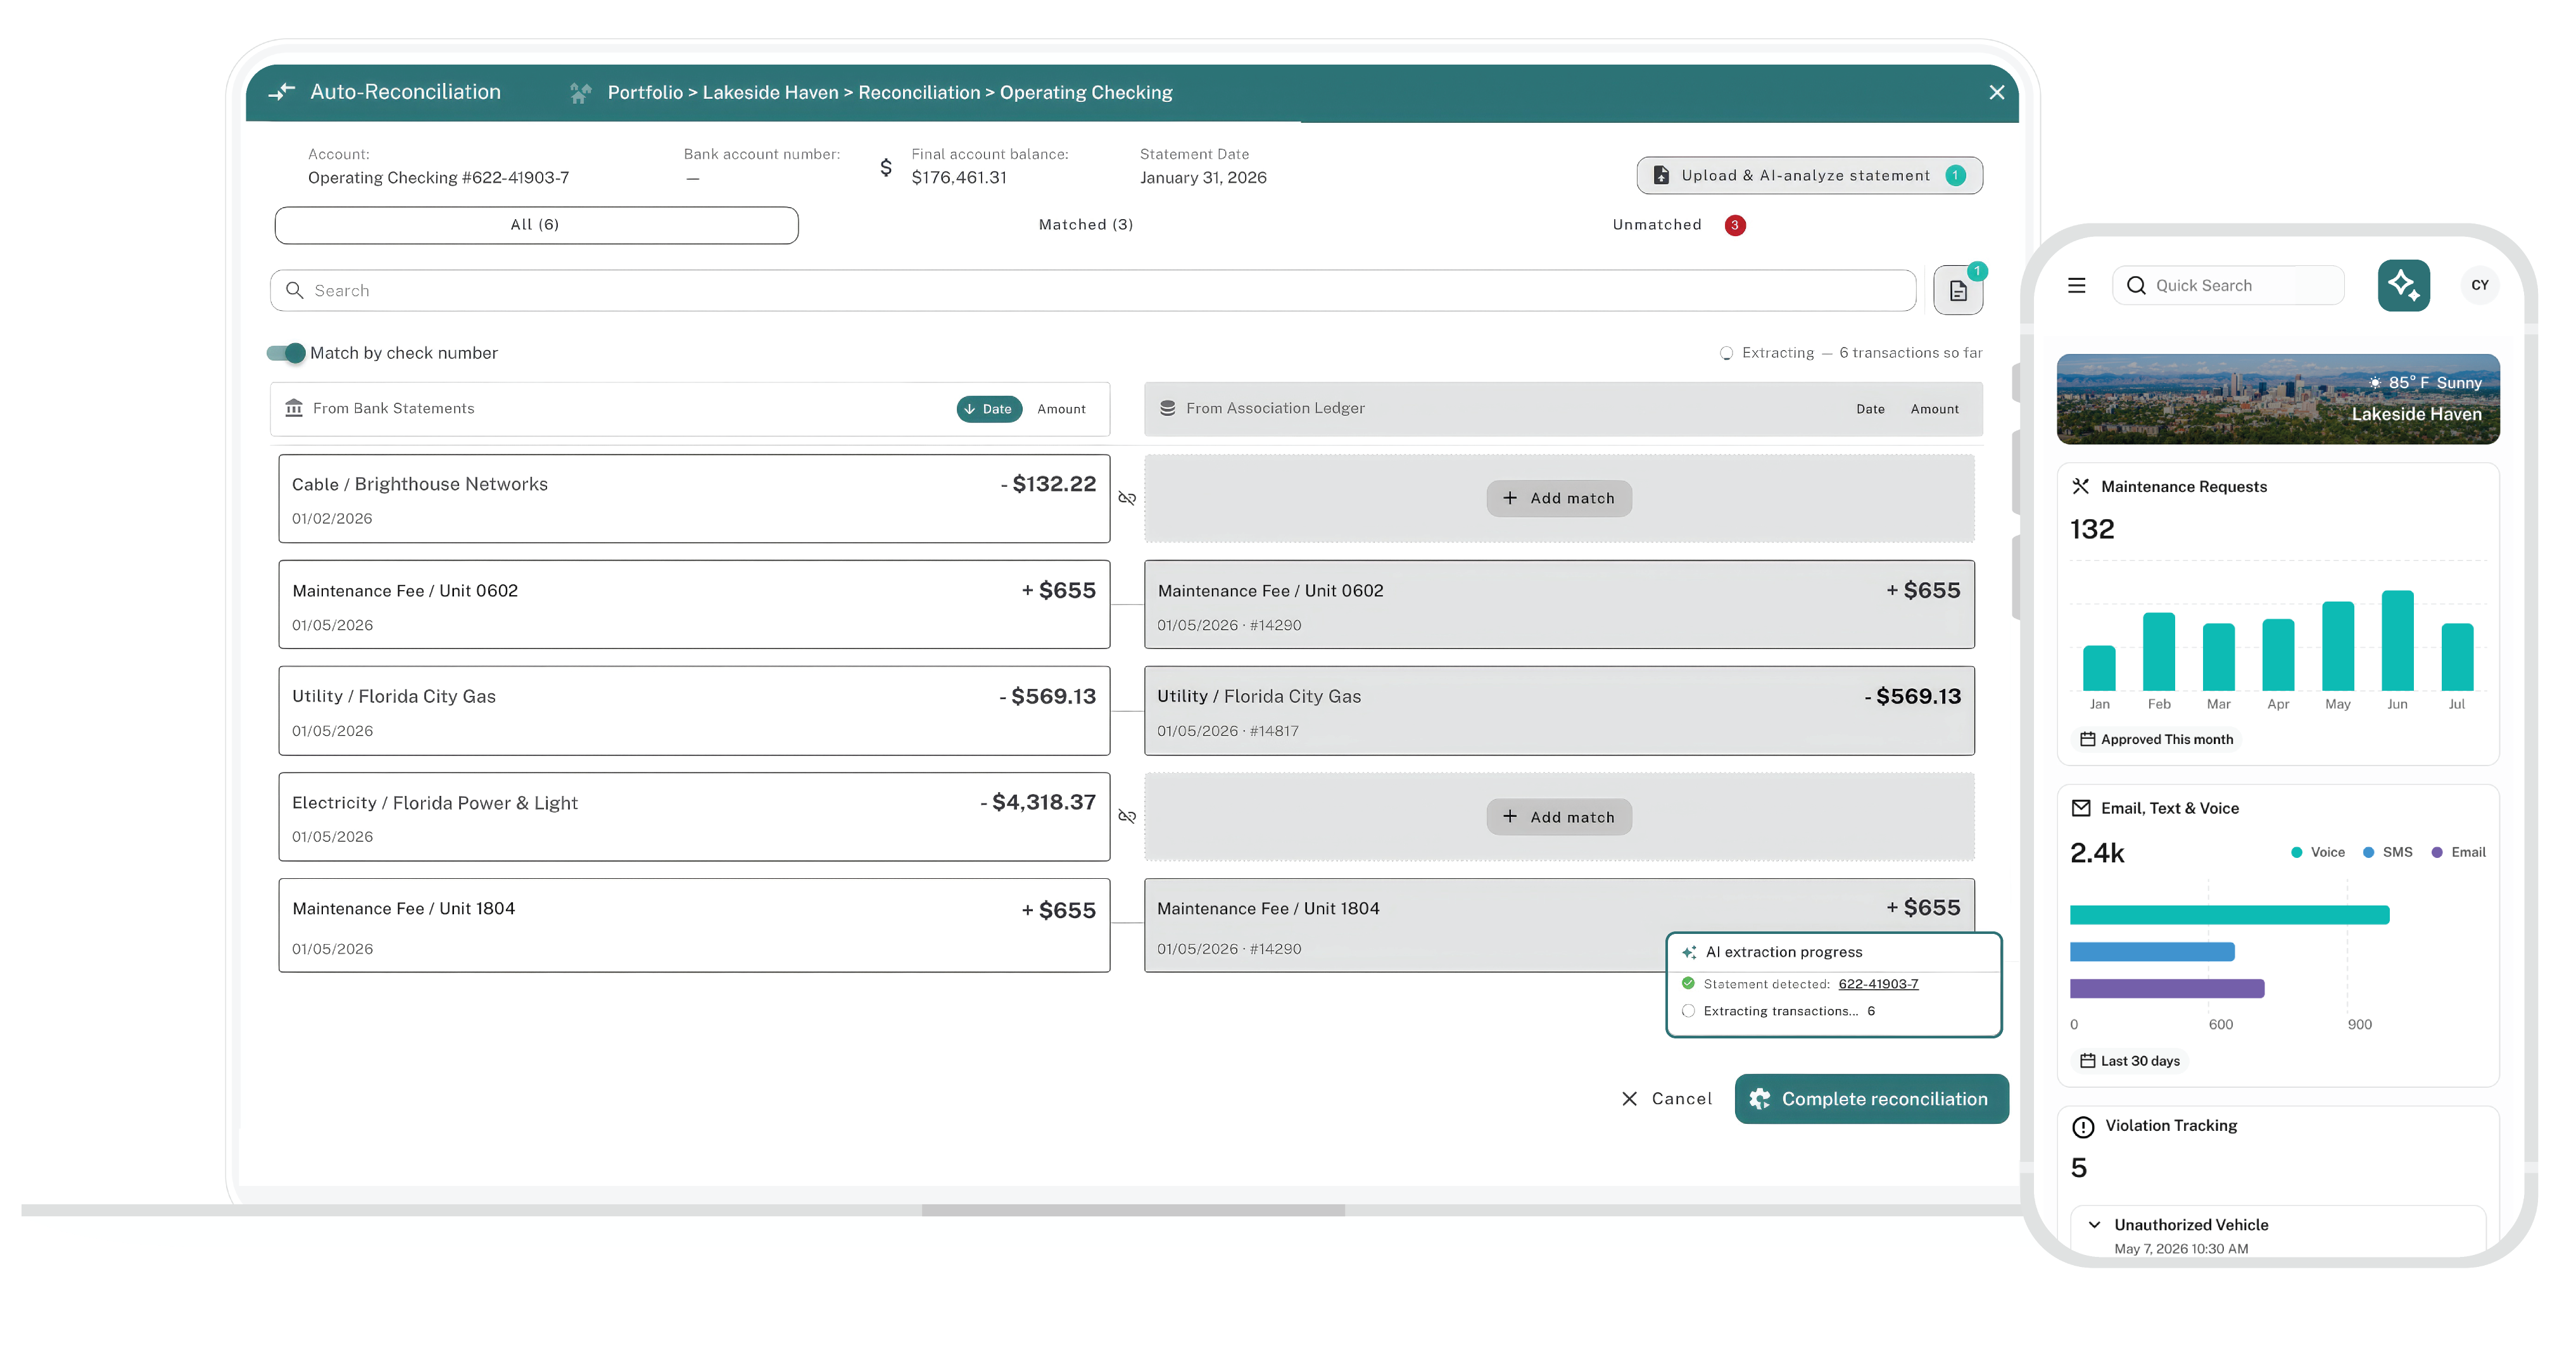This screenshot has height=1355, width=2576.
Task: Click the ledger database stack icon
Action: pyautogui.click(x=1167, y=408)
